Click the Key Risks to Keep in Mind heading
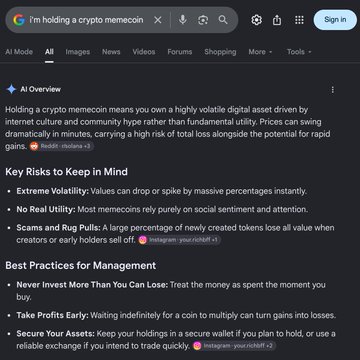Viewport: 360px width, 360px height. coord(66,172)
